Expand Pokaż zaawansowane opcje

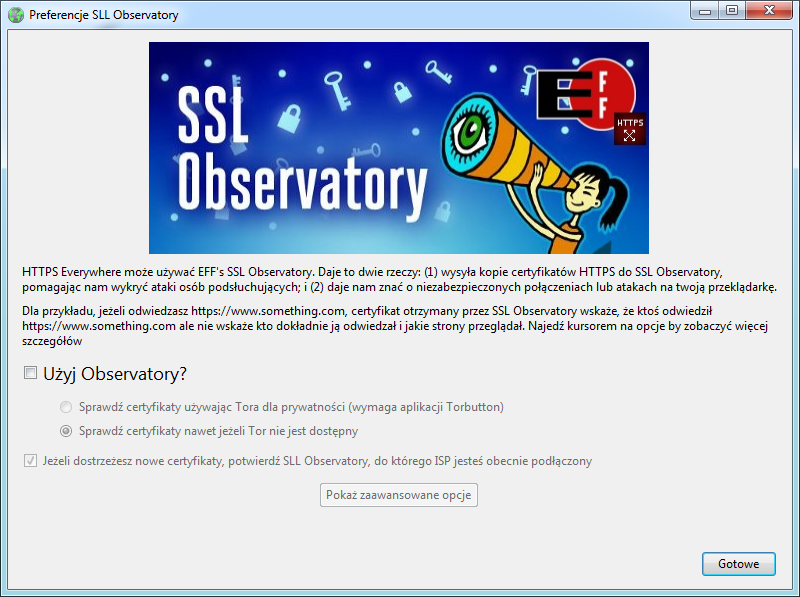pyautogui.click(x=399, y=495)
